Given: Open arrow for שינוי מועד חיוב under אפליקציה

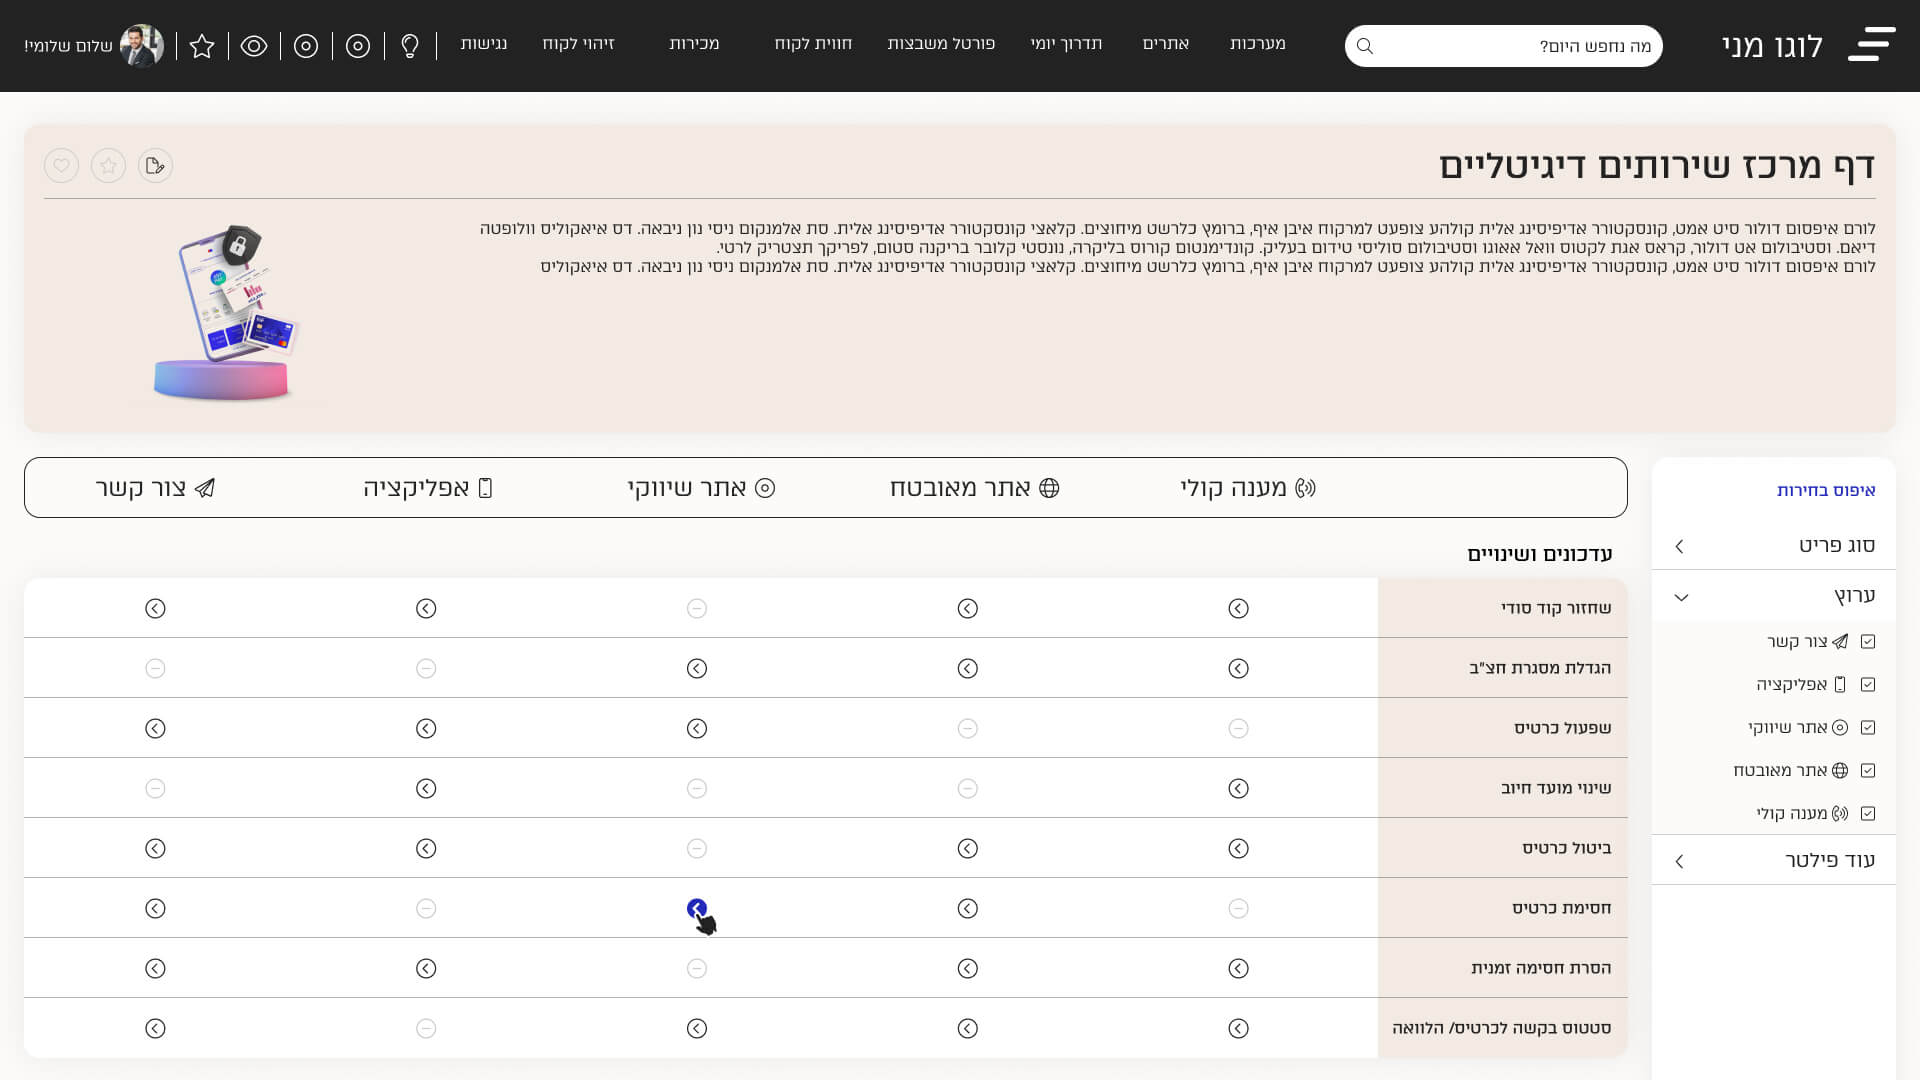Looking at the screenshot, I should [426, 788].
